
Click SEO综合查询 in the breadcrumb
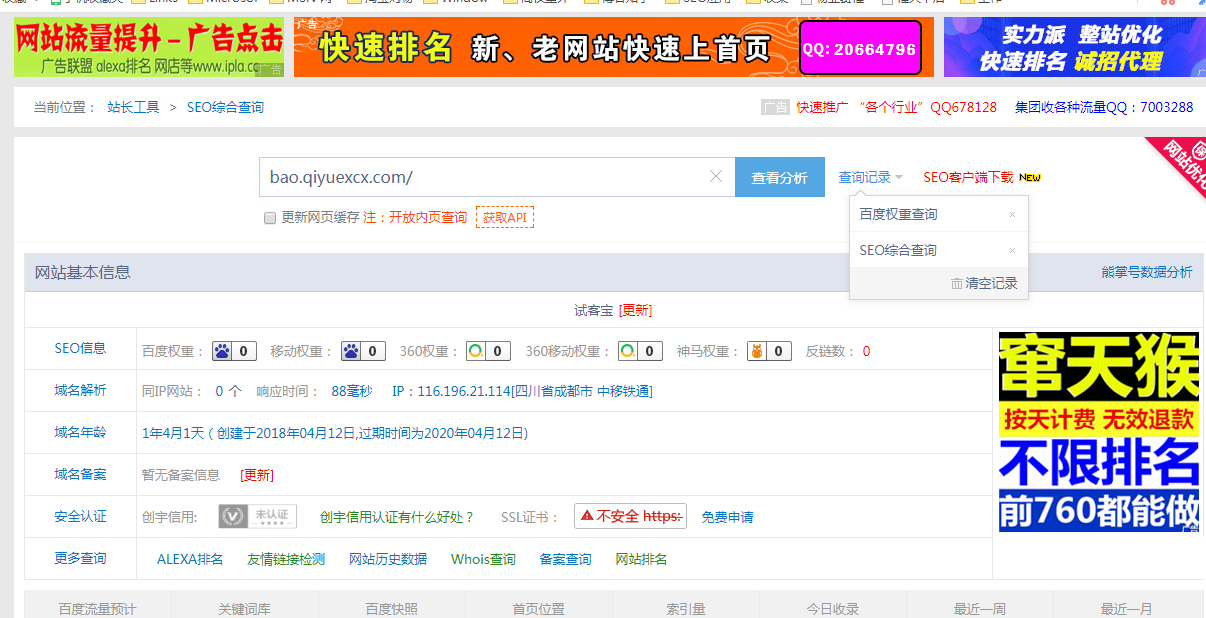[225, 107]
